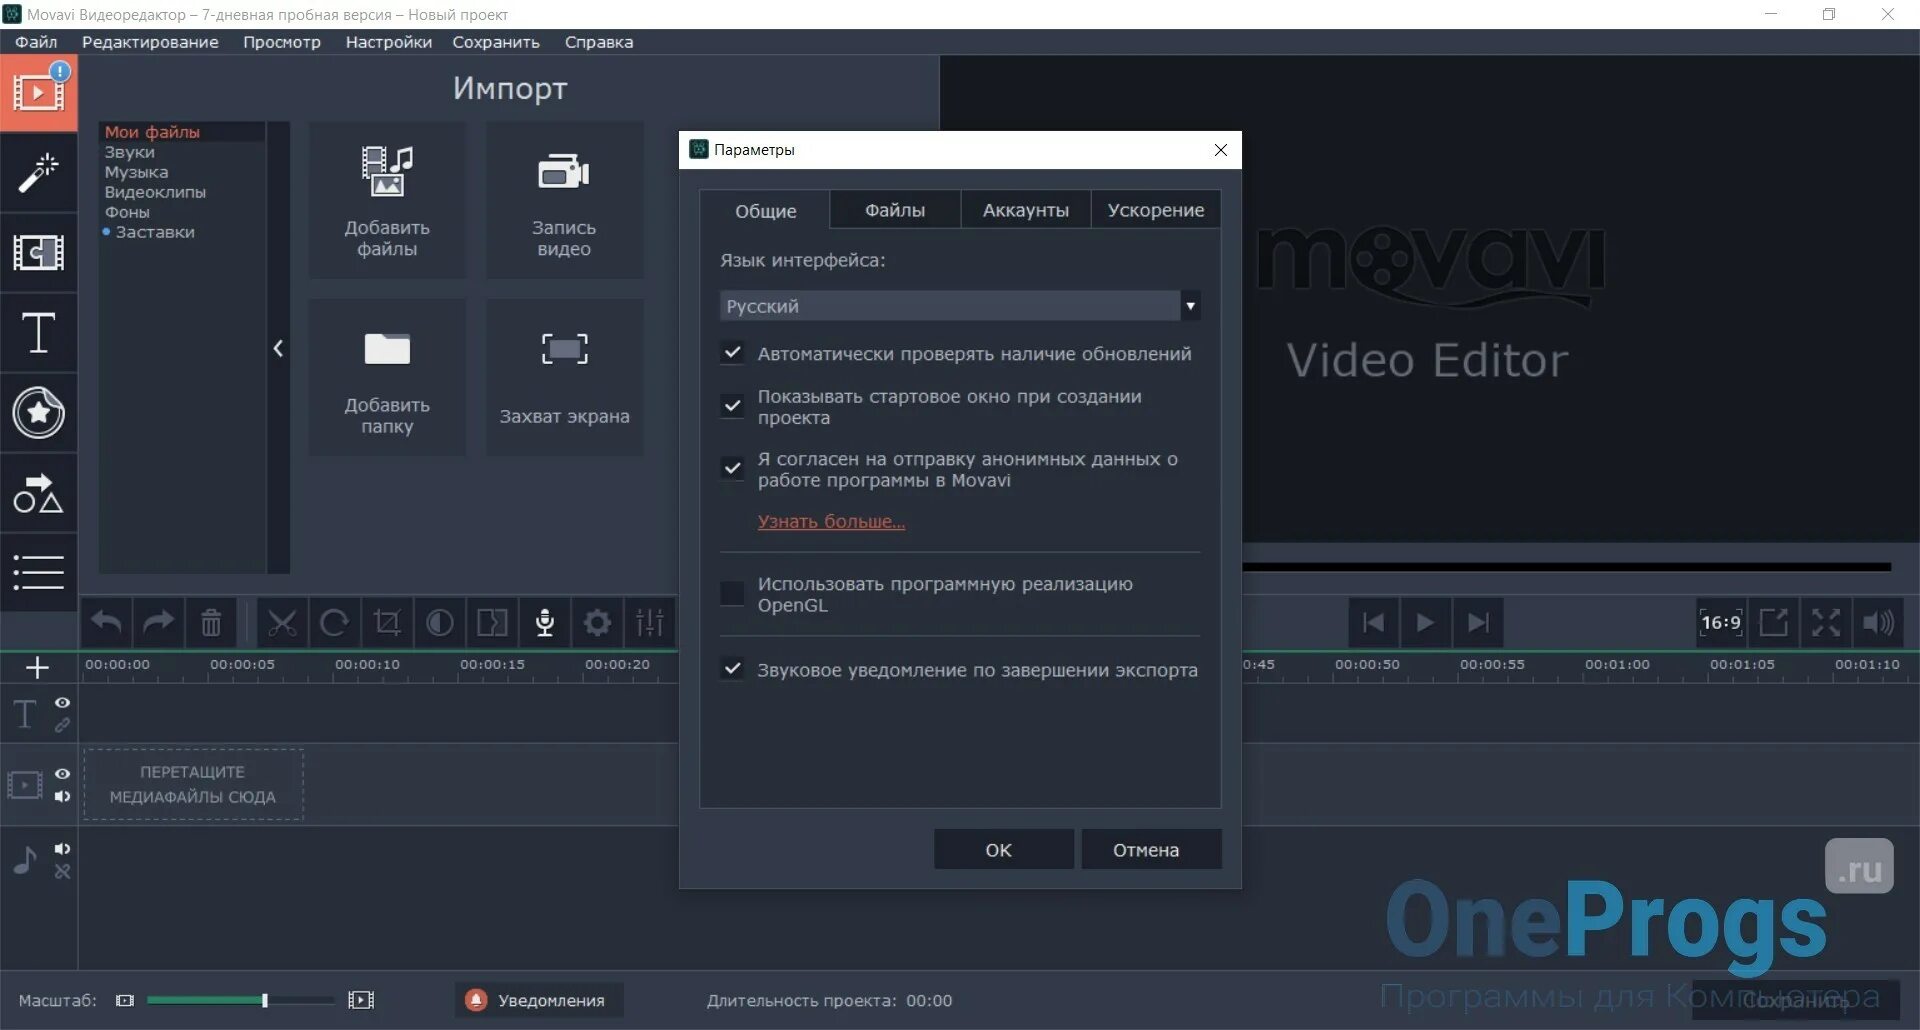Image resolution: width=1920 pixels, height=1030 pixels.
Task: Click the Undo arrow in toolbar
Action: [x=106, y=623]
